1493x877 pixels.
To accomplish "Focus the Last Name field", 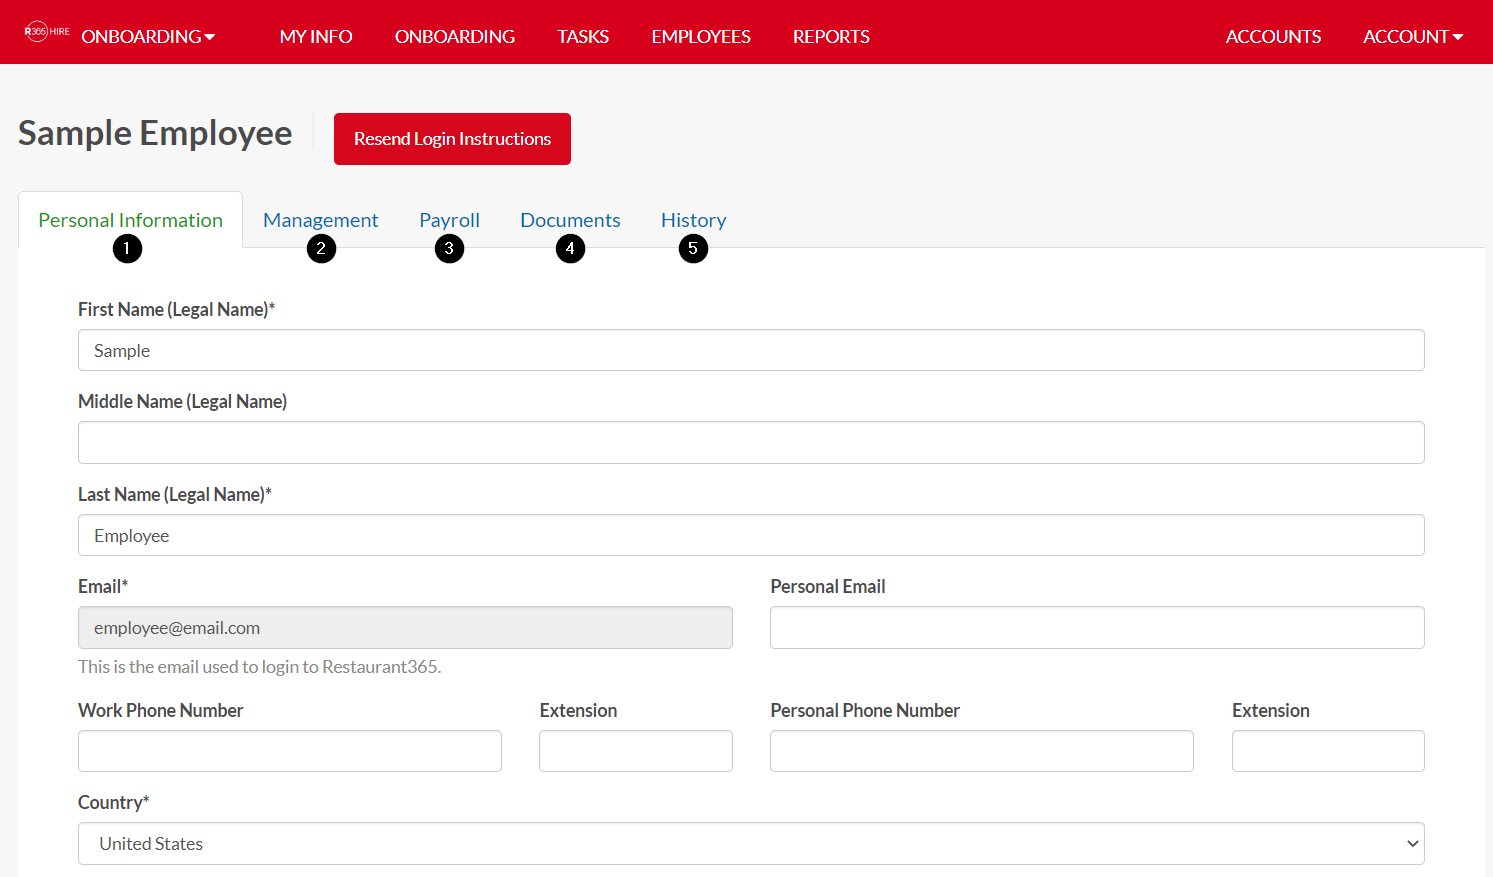I will point(751,535).
